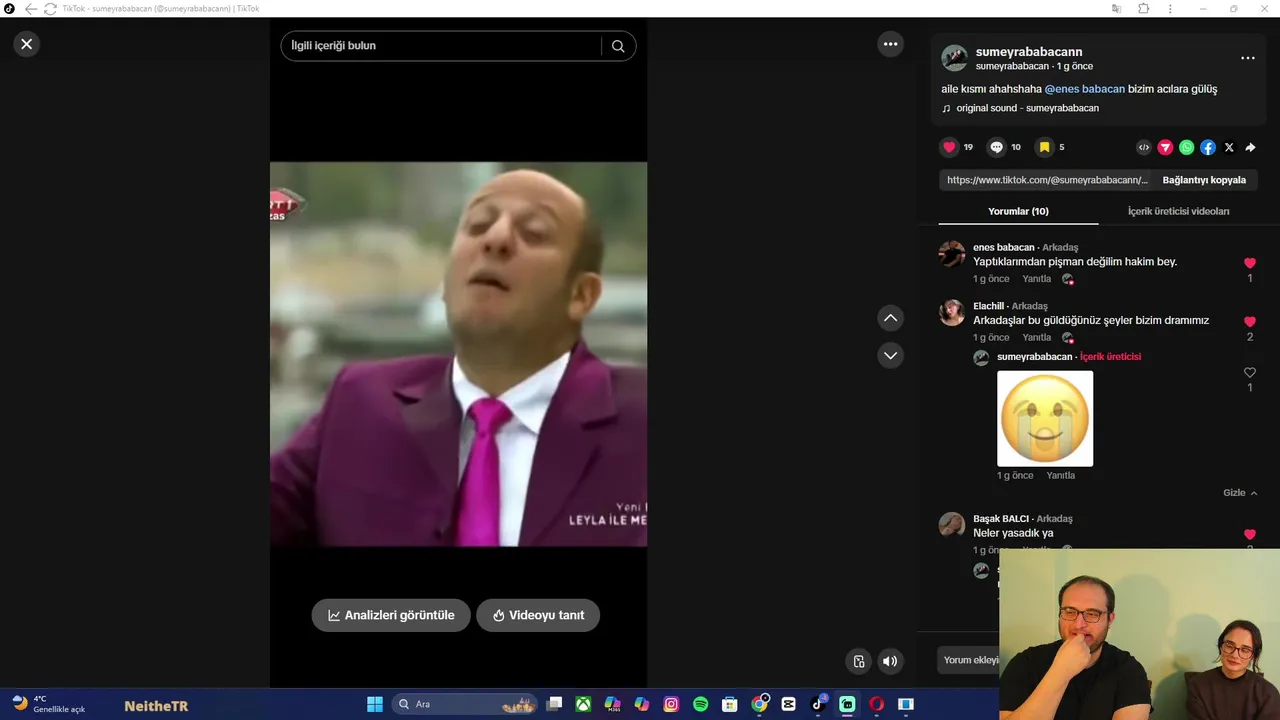
Task: Go to the previous video with up arrow
Action: point(890,318)
